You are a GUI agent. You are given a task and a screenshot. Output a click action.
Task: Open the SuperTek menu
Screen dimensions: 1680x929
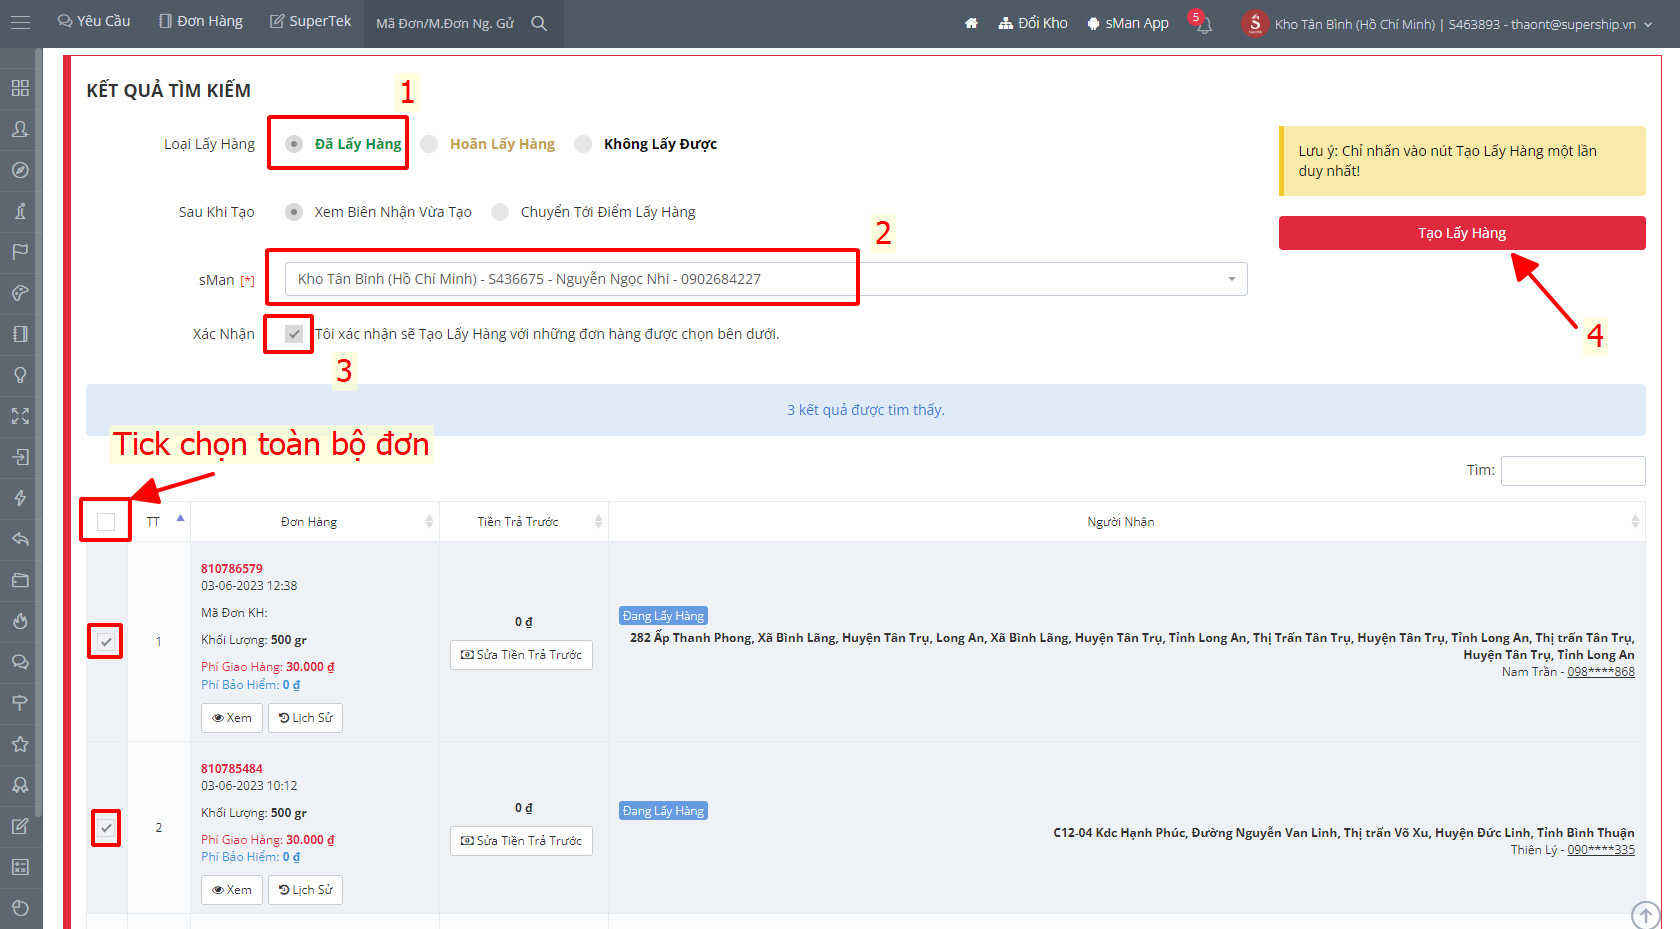click(311, 21)
